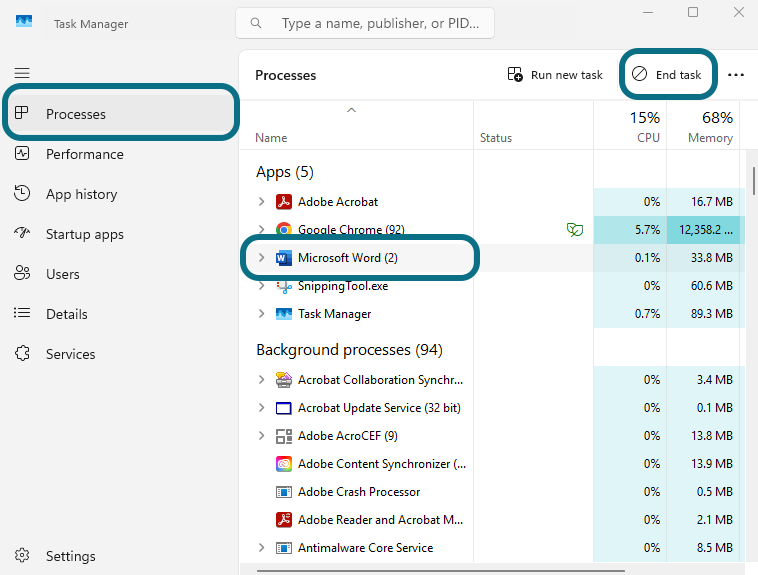Open Settings at the sidebar bottom
The height and width of the screenshot is (575, 758).
coord(121,556)
